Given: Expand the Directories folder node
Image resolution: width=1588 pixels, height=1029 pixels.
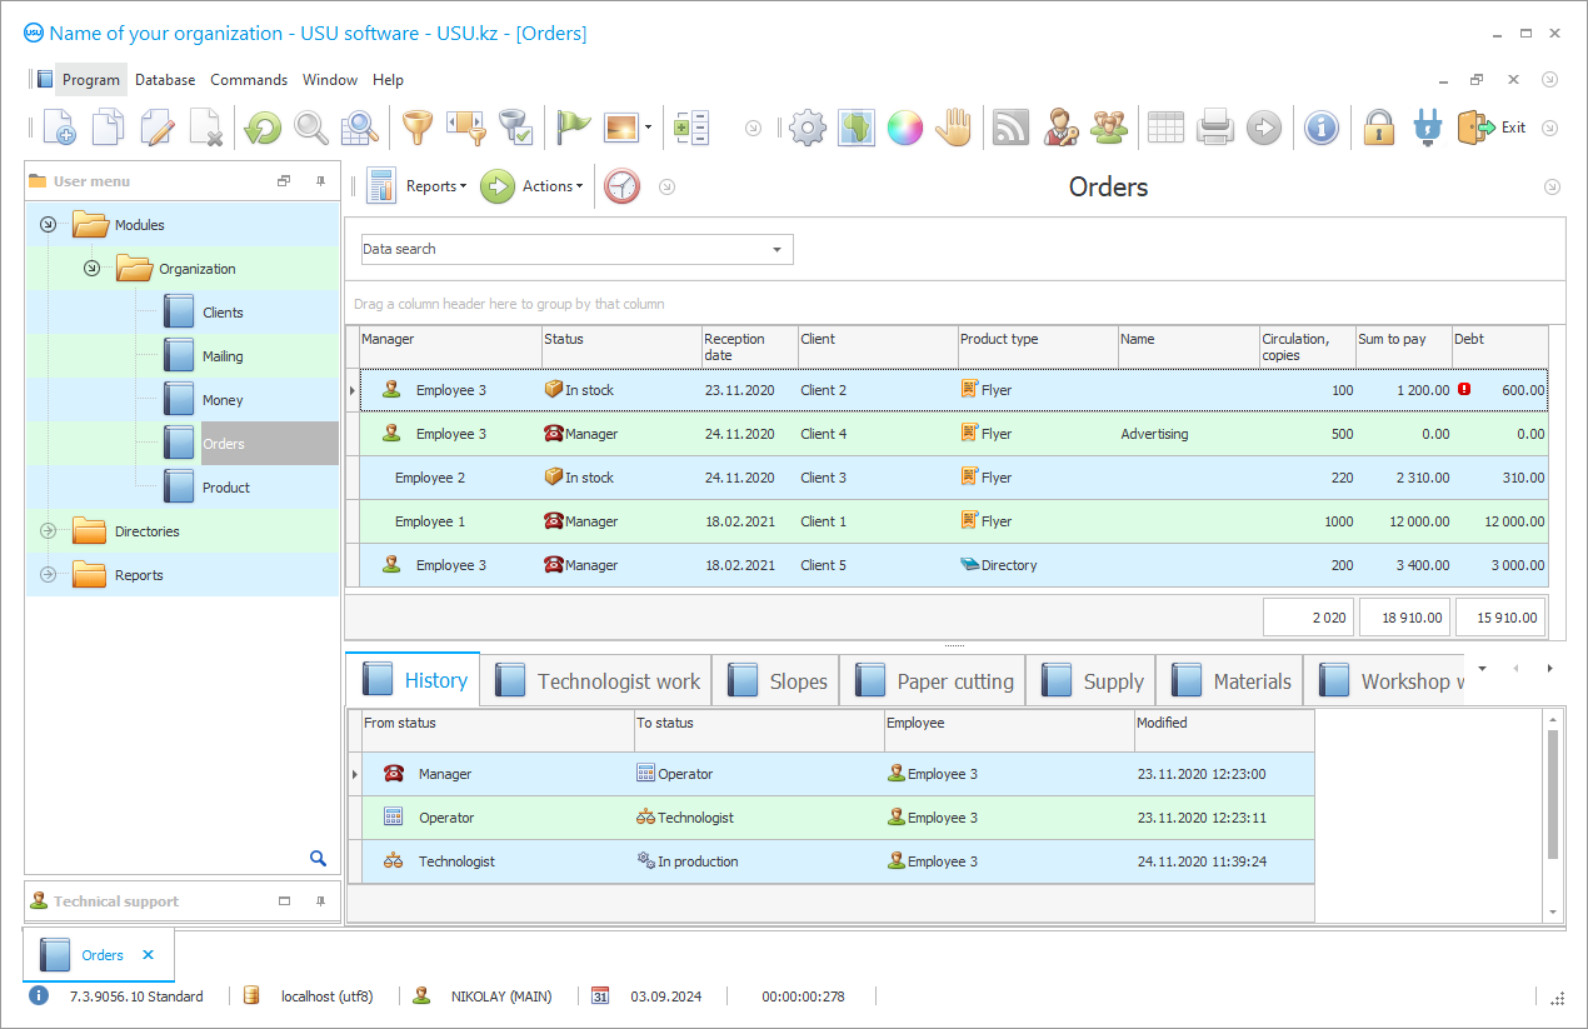Looking at the screenshot, I should 48,531.
